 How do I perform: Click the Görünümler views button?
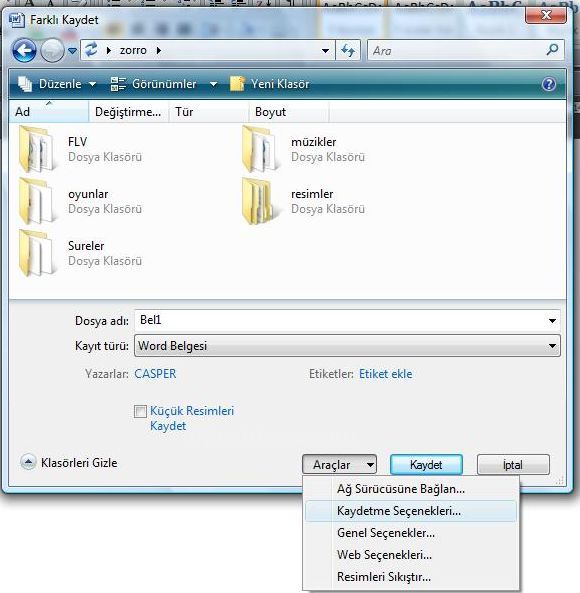(x=154, y=84)
